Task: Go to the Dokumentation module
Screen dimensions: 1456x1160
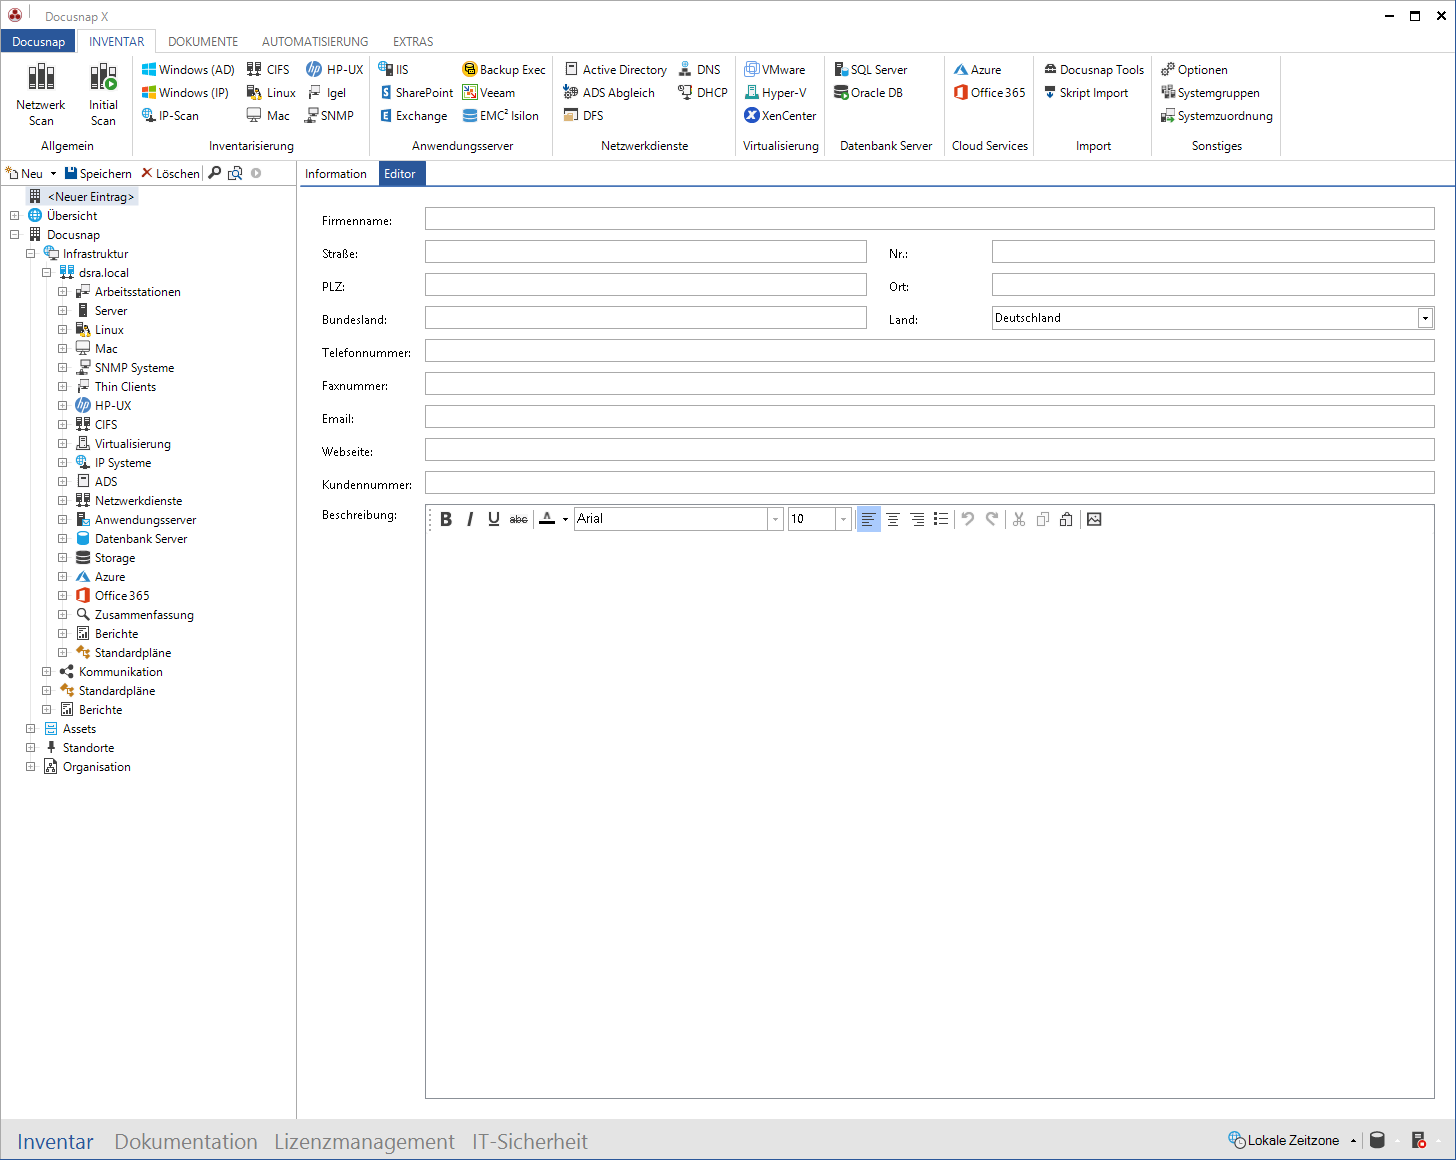Action: click(186, 1141)
